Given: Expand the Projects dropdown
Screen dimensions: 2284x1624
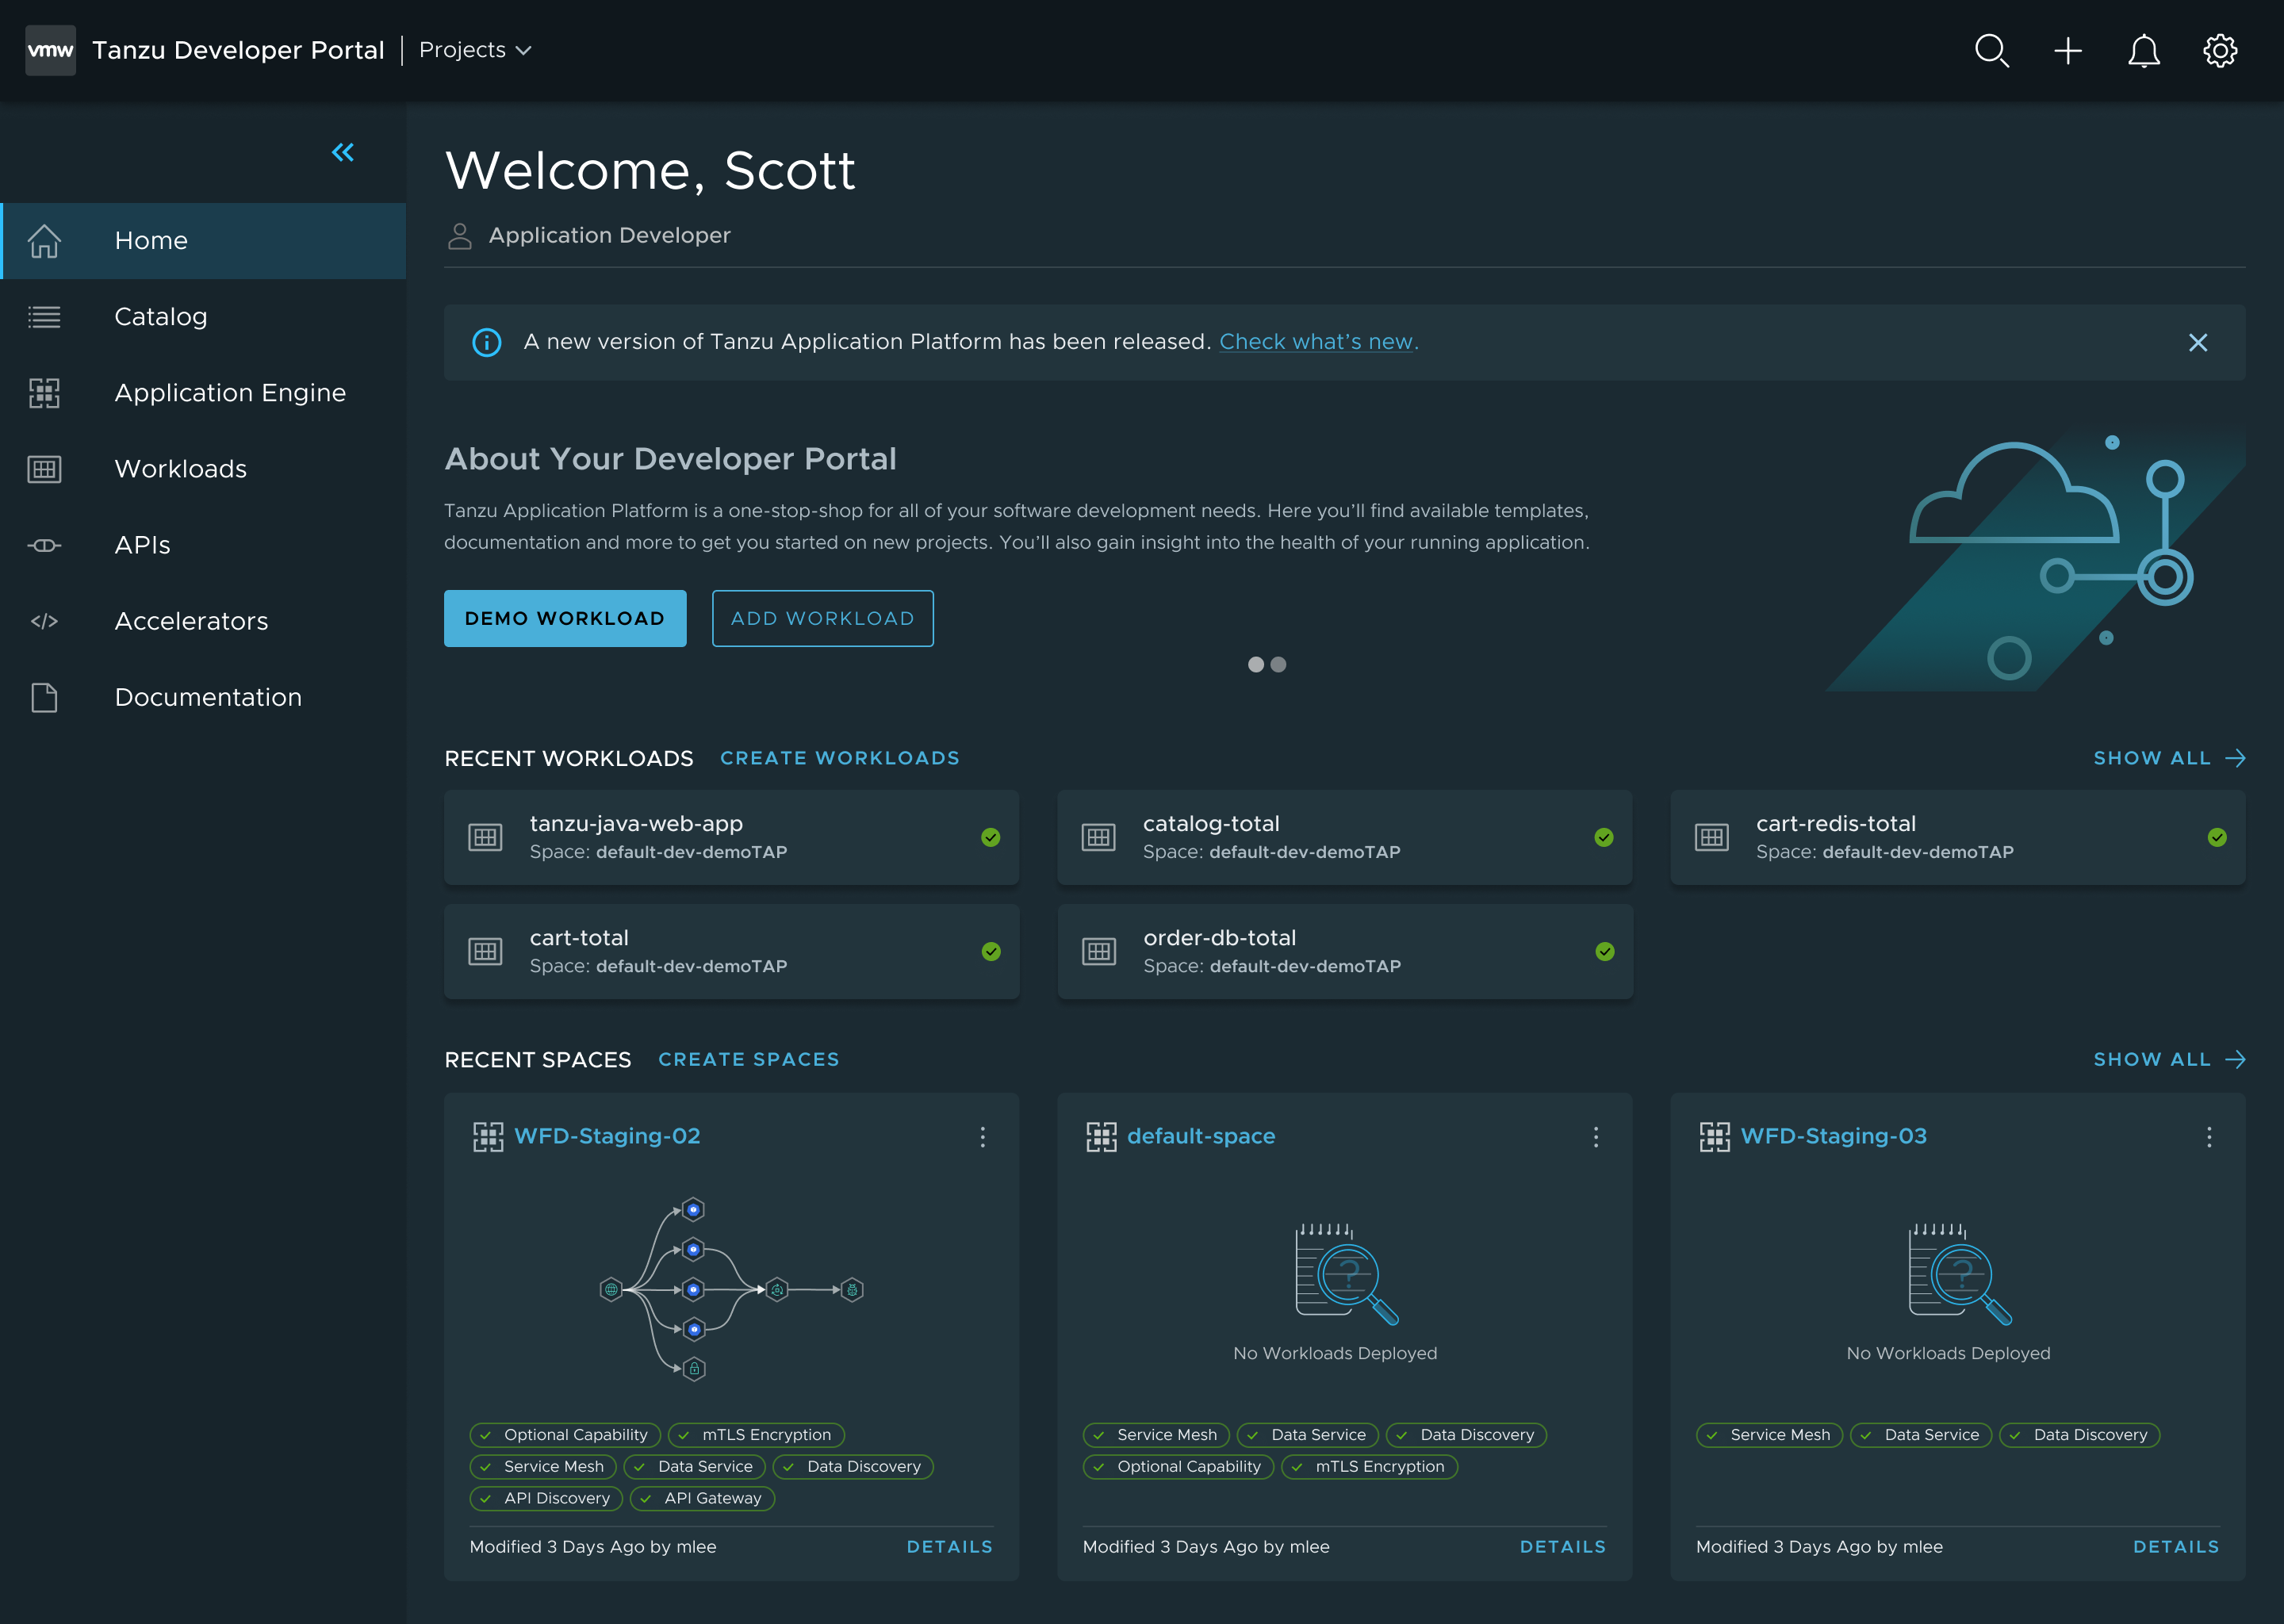Looking at the screenshot, I should [475, 50].
